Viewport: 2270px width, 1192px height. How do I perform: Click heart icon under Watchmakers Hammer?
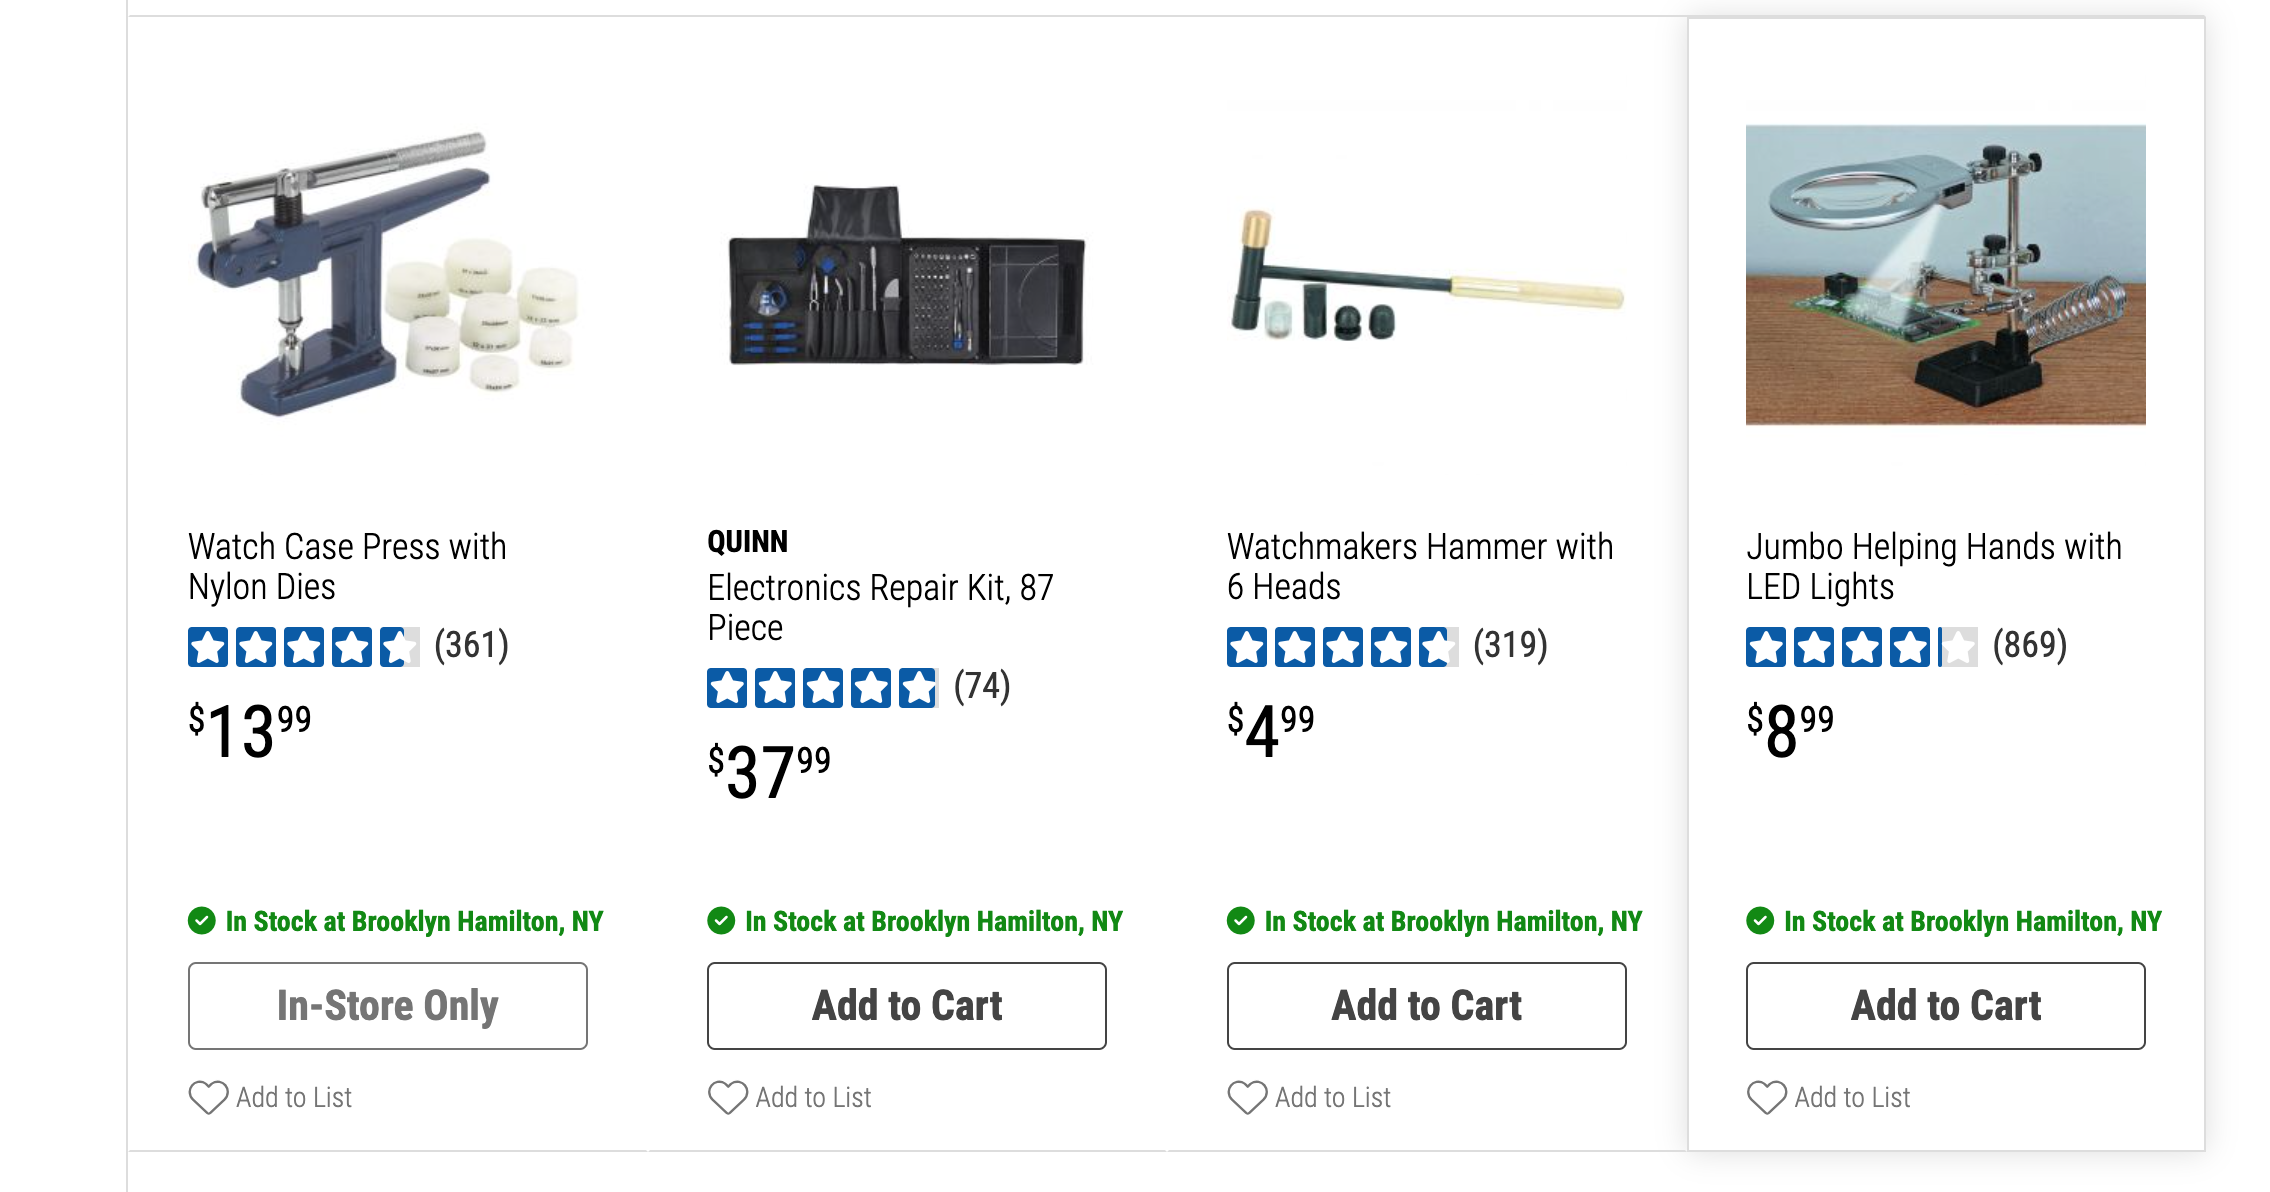click(1247, 1097)
